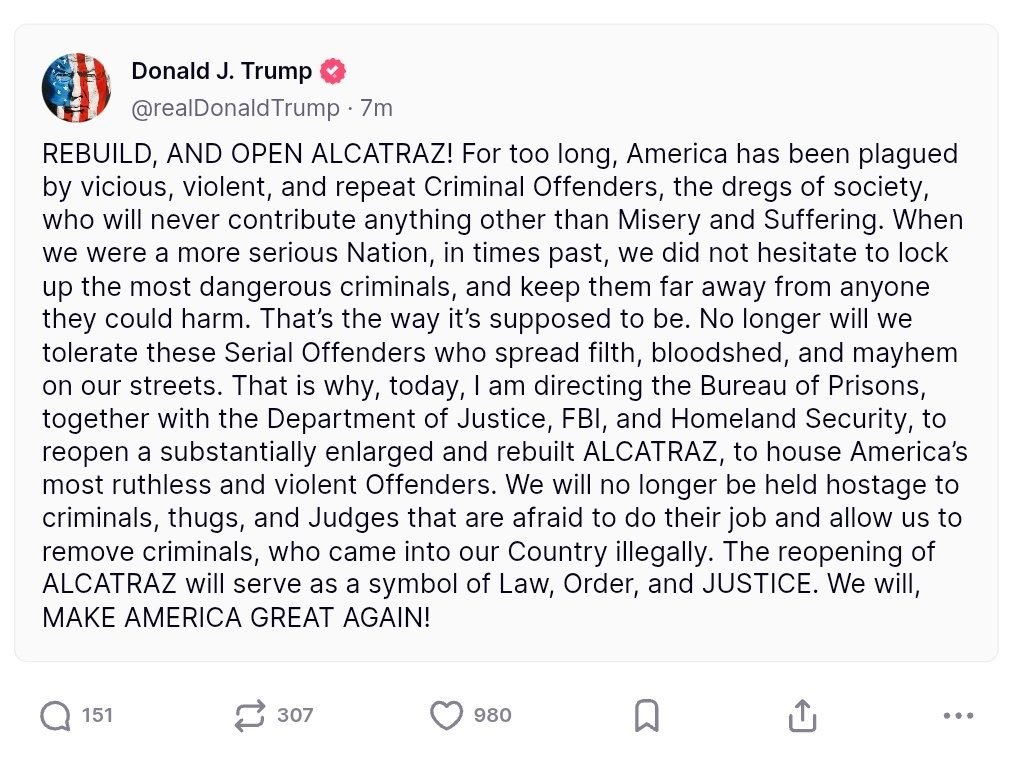Click the words Law, Order, and JUSTICE

click(x=658, y=584)
